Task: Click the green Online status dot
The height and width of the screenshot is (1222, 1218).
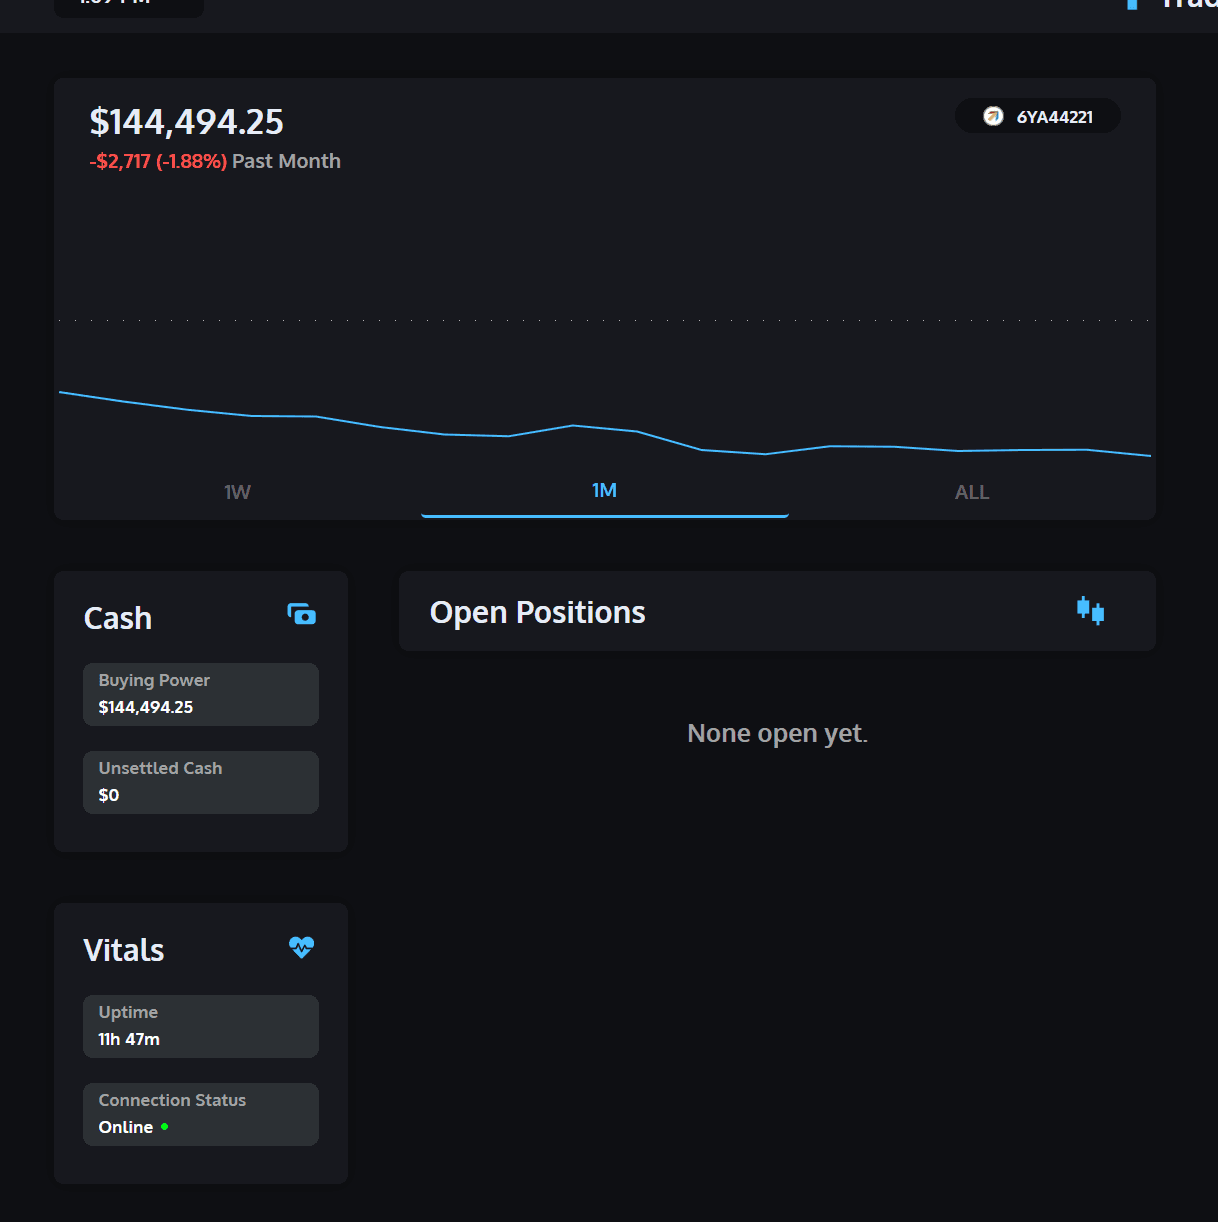Action: click(165, 1127)
